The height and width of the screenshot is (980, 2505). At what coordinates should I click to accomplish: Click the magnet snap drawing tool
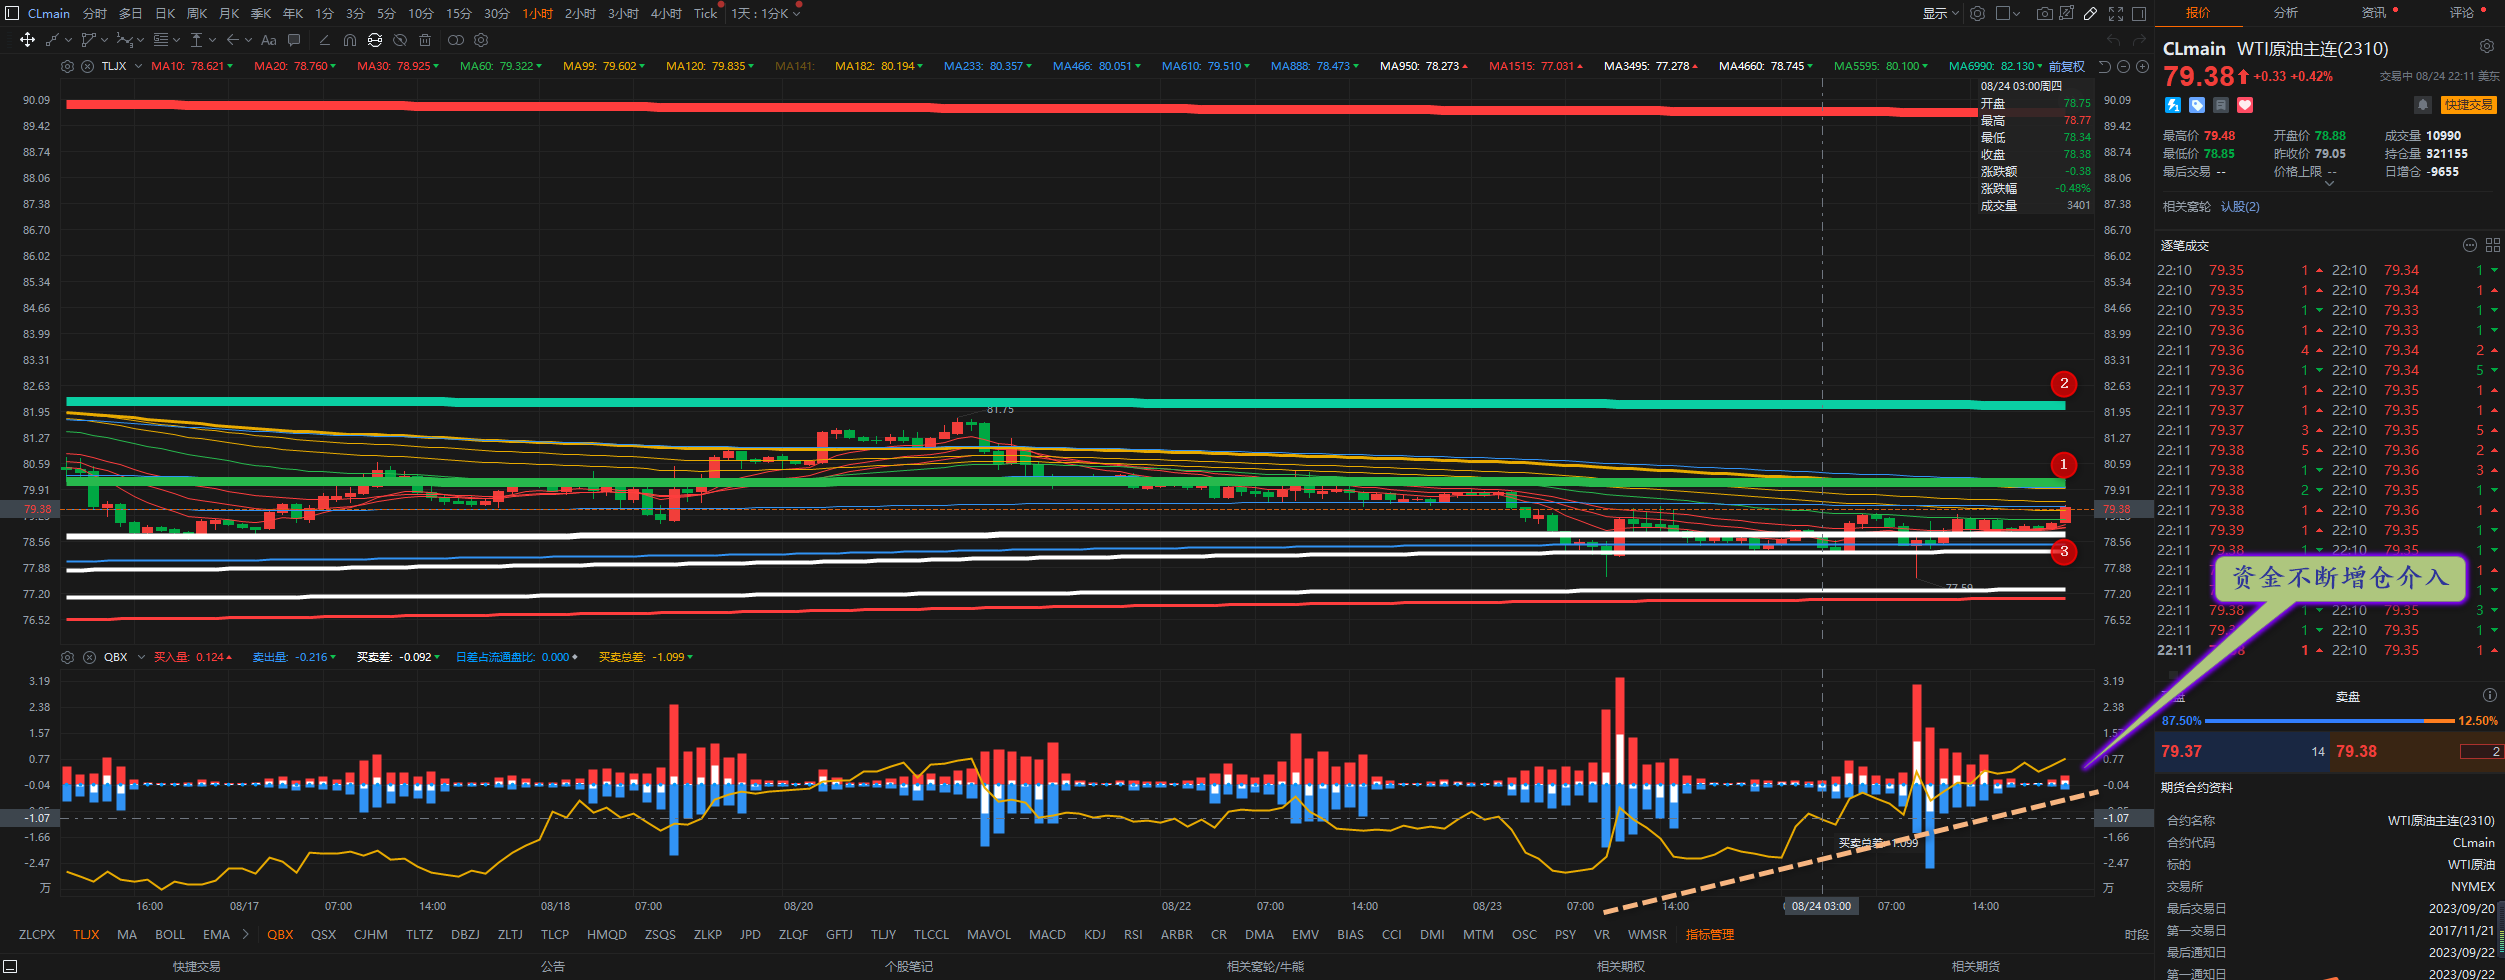[x=349, y=40]
